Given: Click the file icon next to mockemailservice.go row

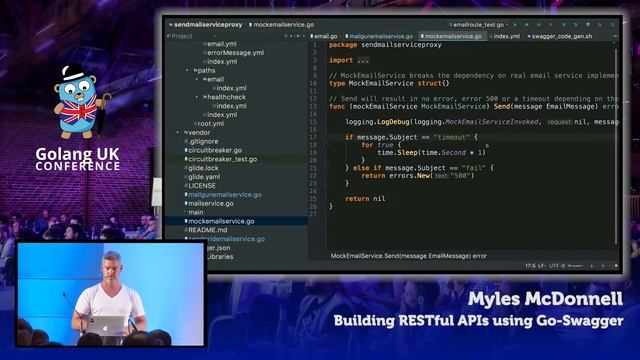Looking at the screenshot, I should 186,221.
